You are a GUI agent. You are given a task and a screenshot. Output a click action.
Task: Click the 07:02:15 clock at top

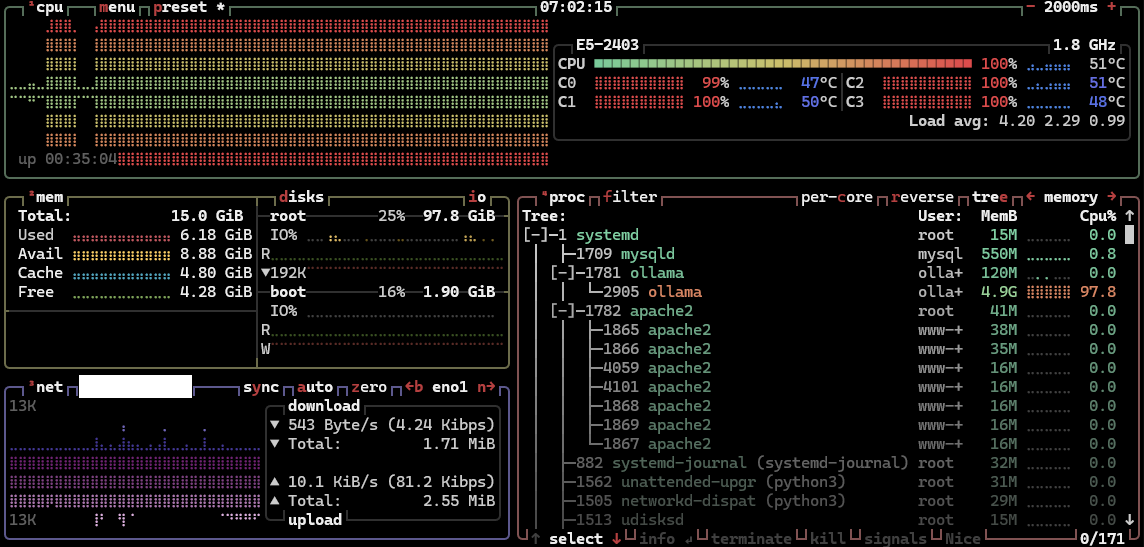pos(576,7)
